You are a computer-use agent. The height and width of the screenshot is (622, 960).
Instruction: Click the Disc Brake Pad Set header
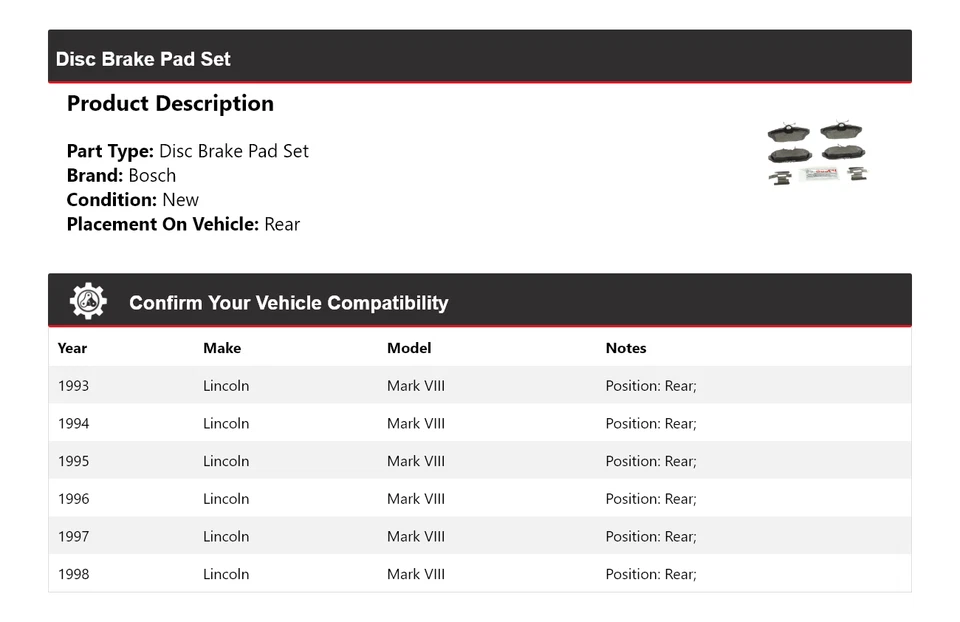coord(143,59)
